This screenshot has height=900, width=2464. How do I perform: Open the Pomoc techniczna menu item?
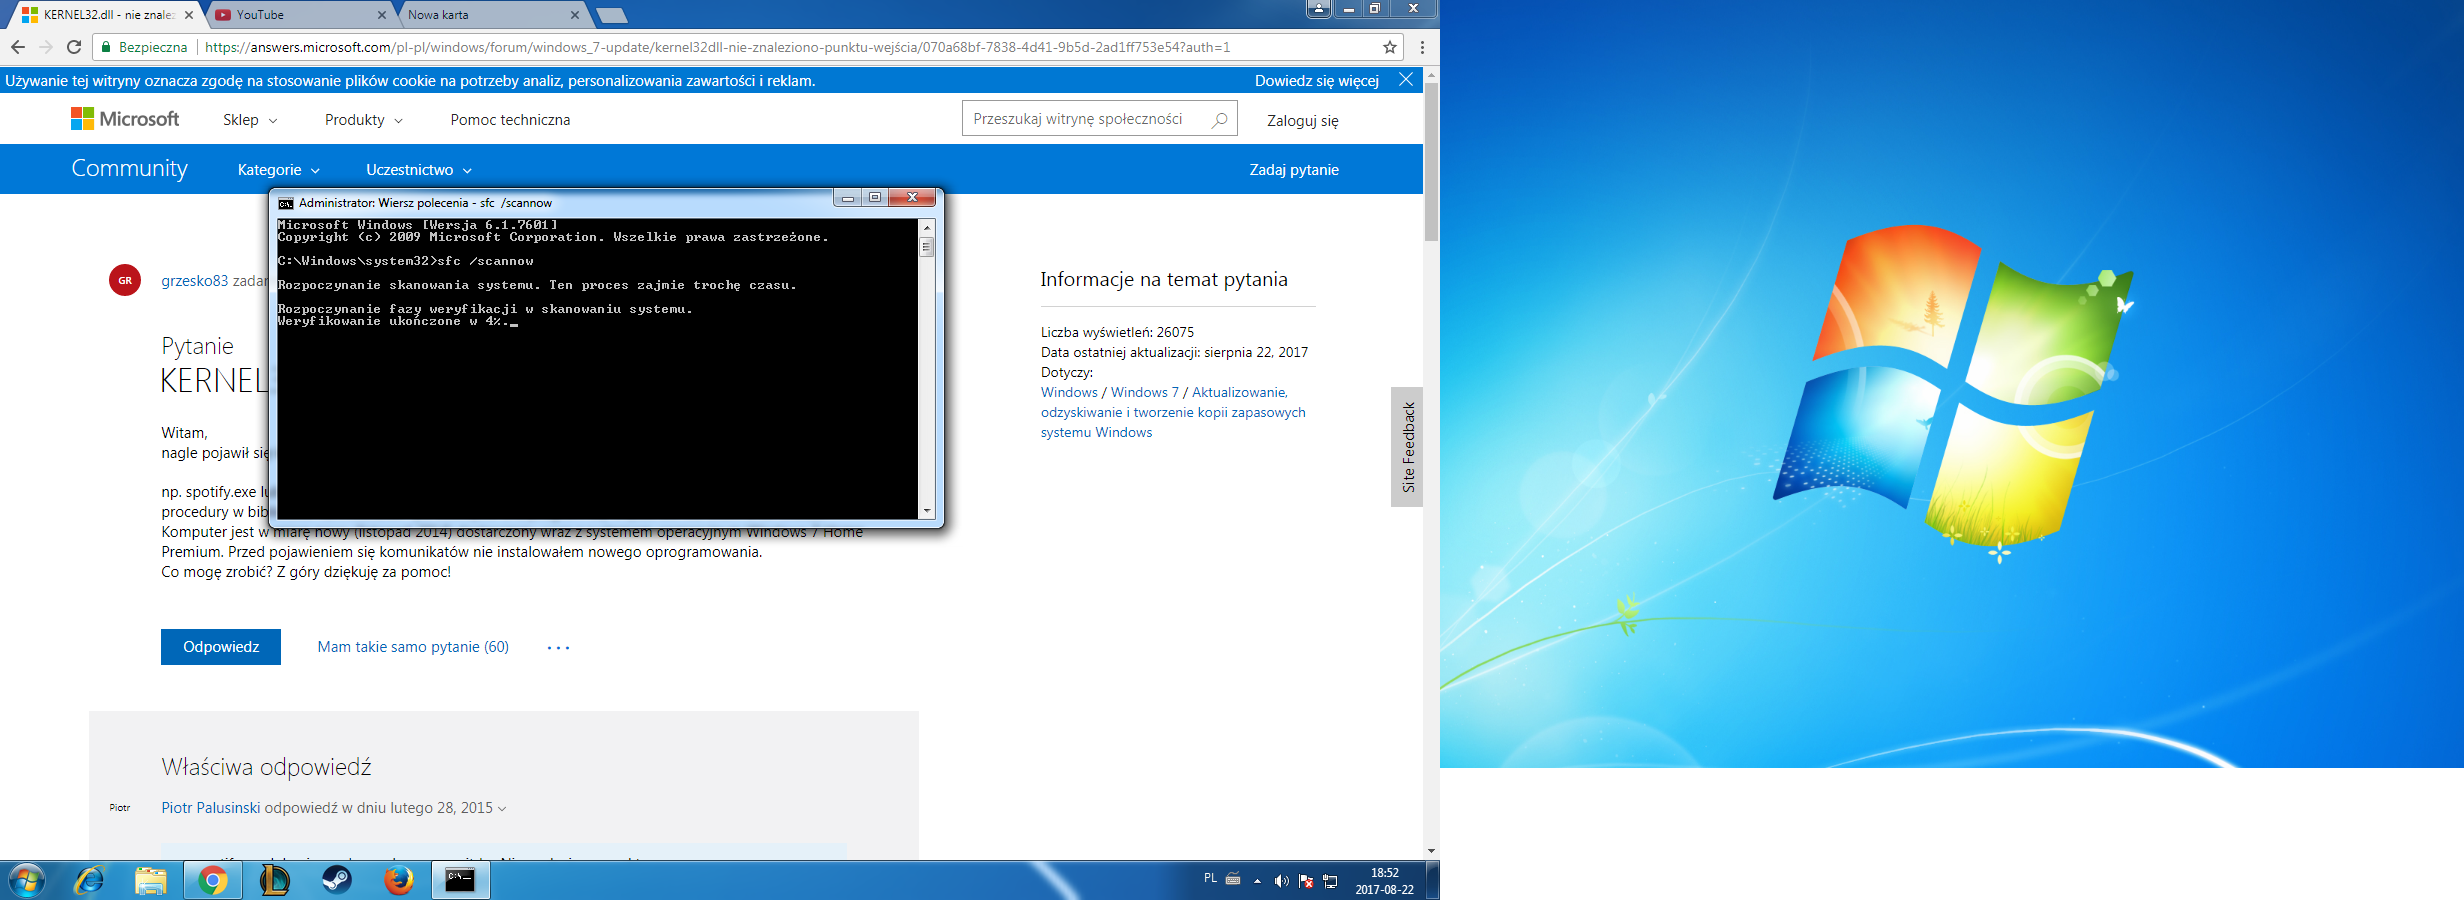click(x=510, y=120)
